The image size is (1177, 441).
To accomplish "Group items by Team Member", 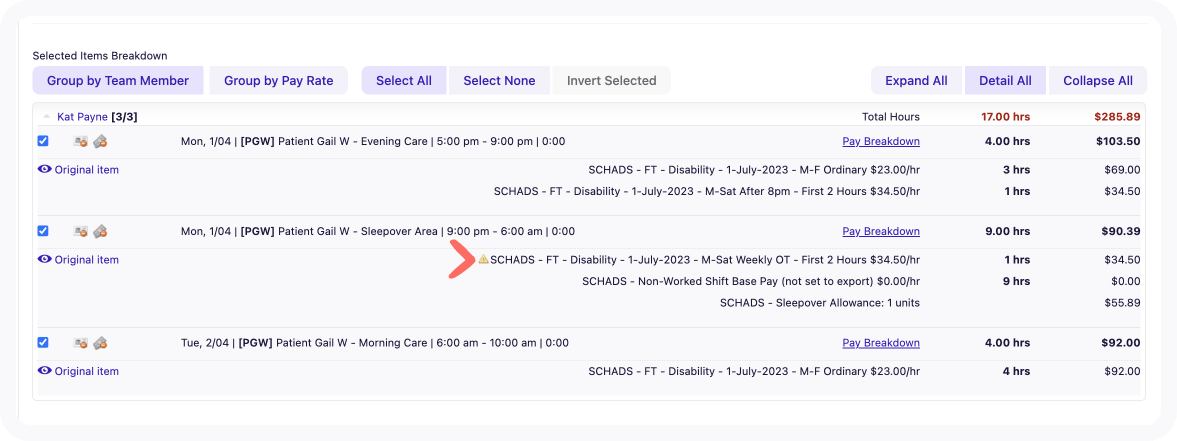I will click(x=118, y=80).
